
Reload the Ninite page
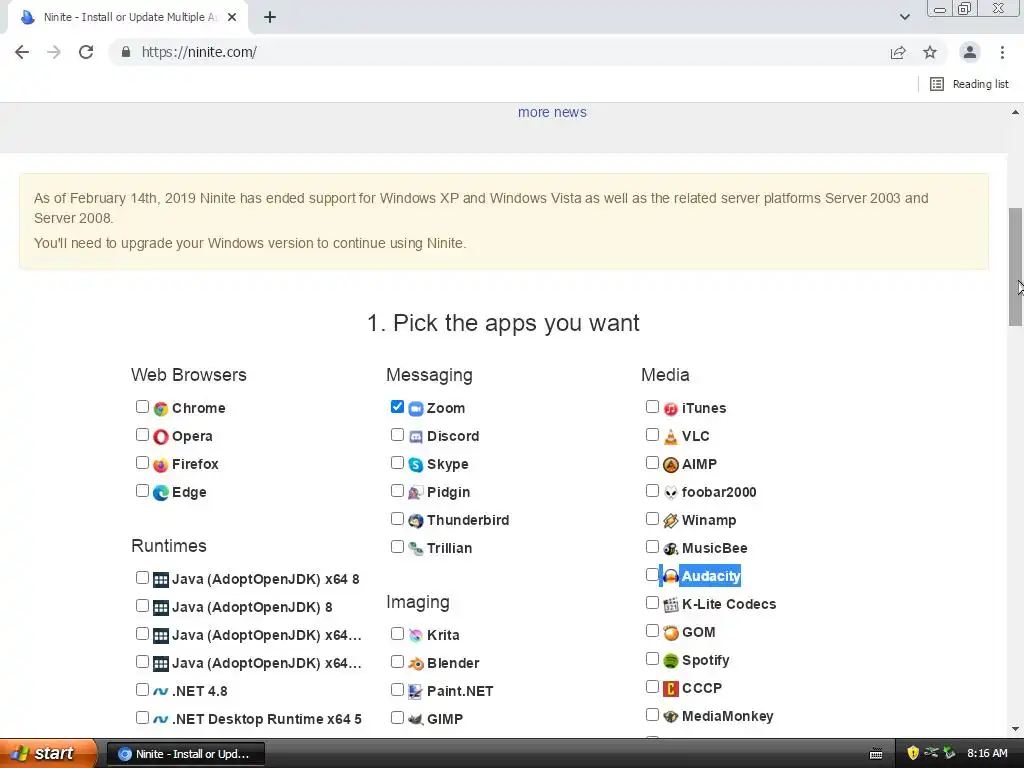click(x=86, y=52)
